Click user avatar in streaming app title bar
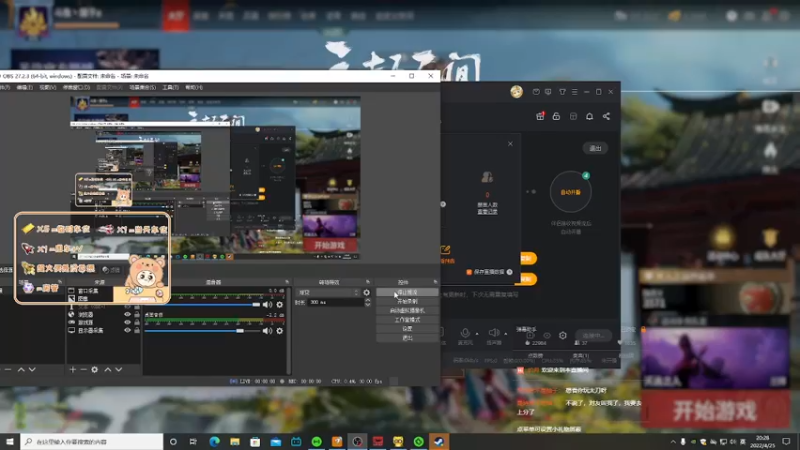Image resolution: width=800 pixels, height=450 pixels. pyautogui.click(x=516, y=92)
